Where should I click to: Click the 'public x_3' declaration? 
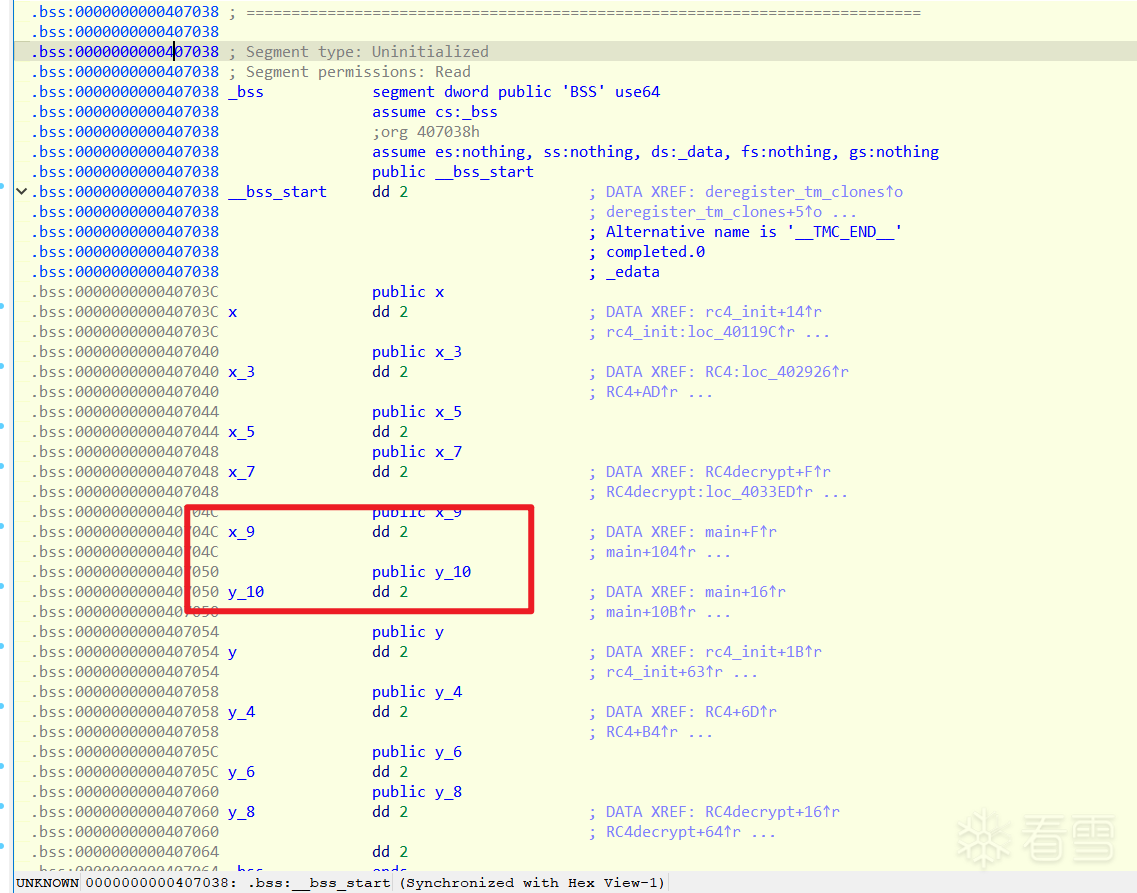click(417, 352)
